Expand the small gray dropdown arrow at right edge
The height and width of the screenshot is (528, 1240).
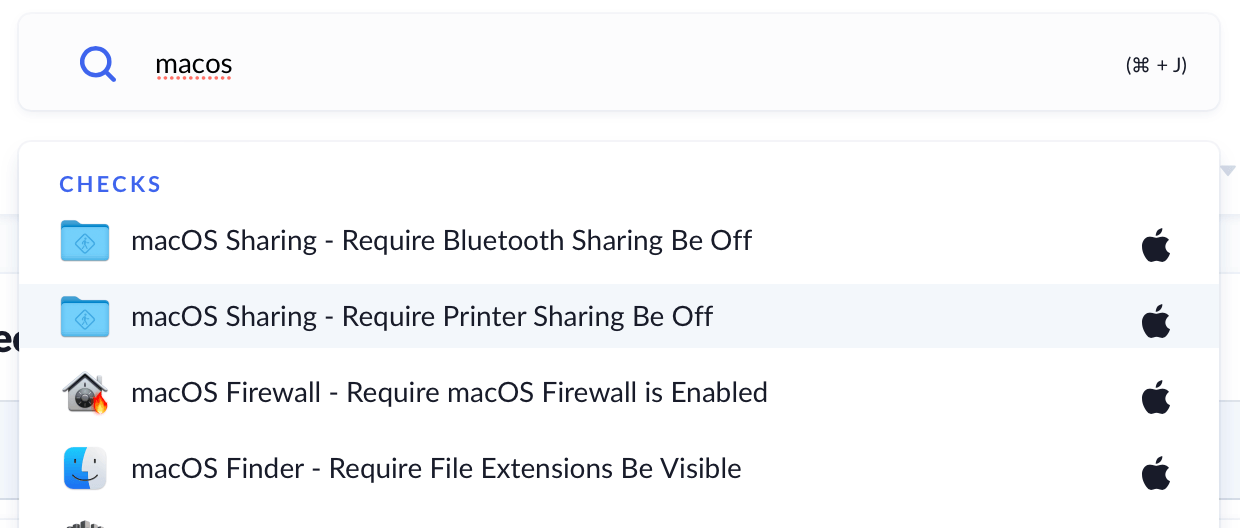[1228, 170]
